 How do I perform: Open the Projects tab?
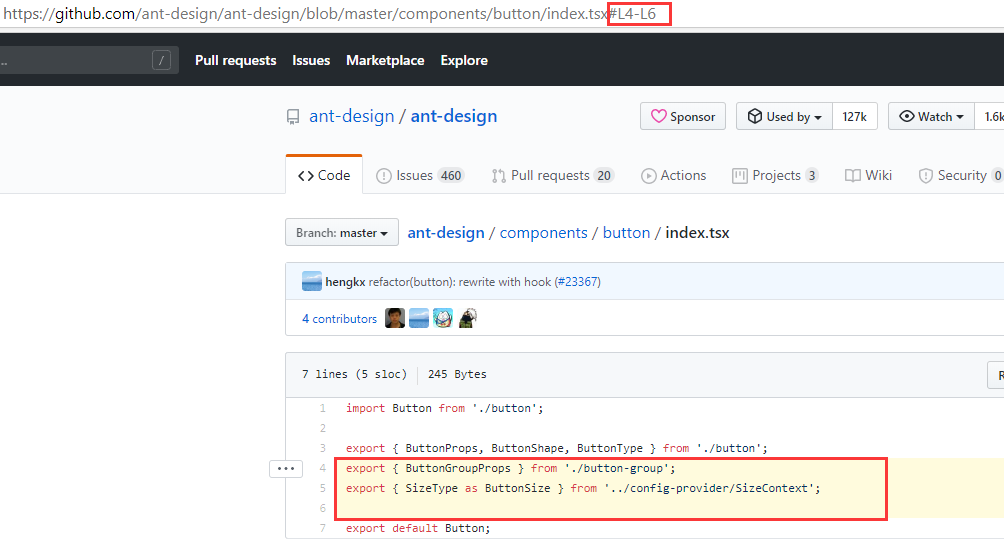[775, 175]
